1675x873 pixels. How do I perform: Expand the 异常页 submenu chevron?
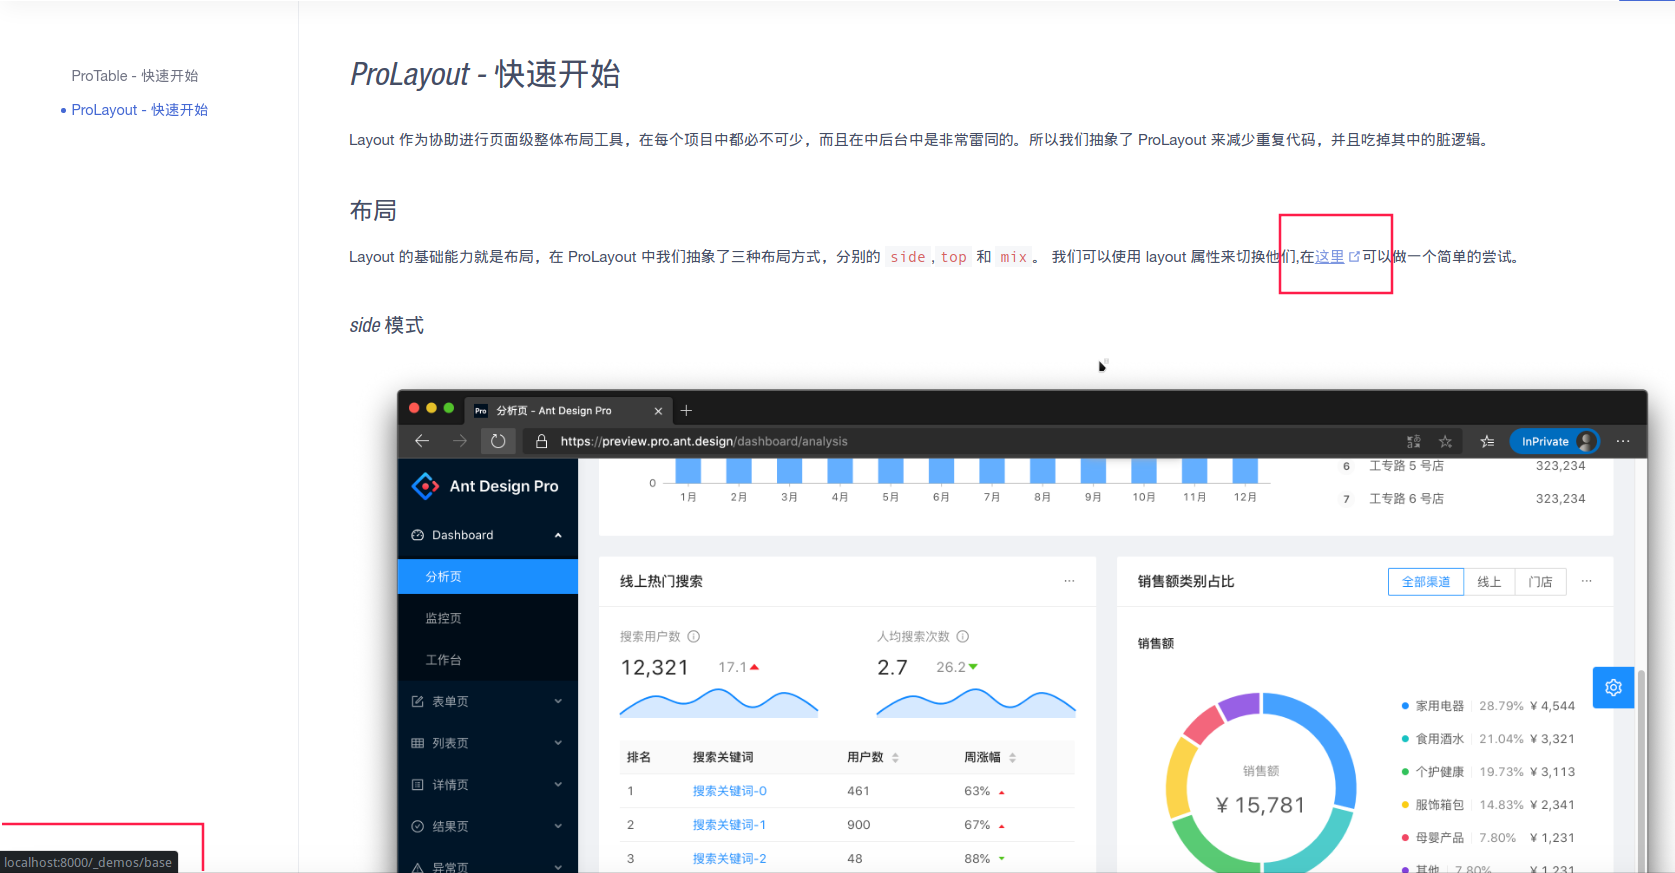point(558,867)
